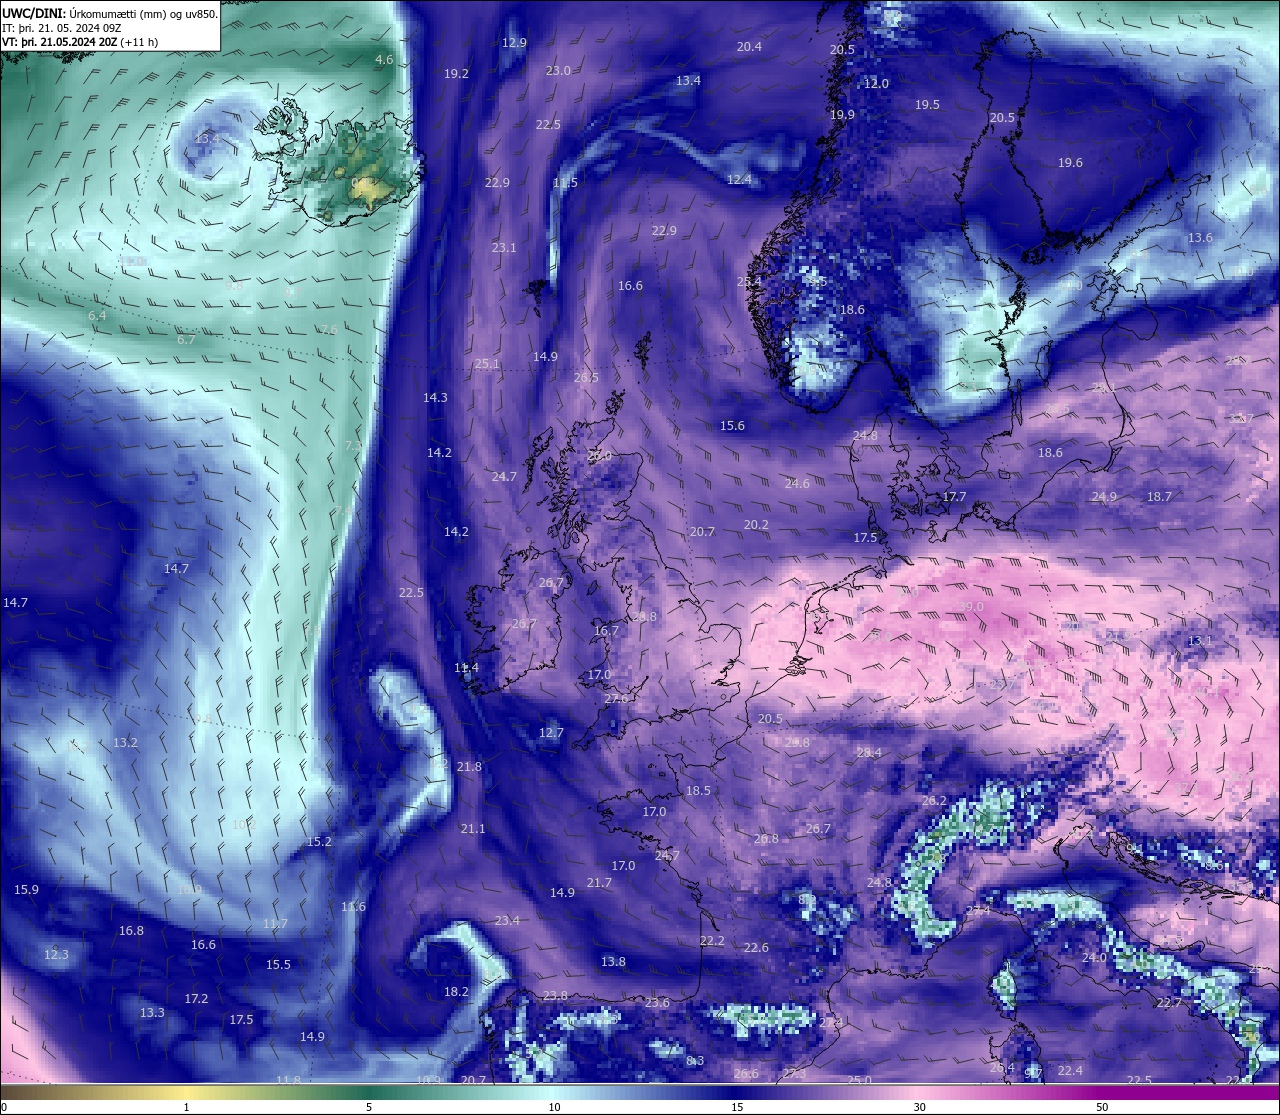
Task: Select the 23.8 value near Spain
Action: pyautogui.click(x=555, y=996)
